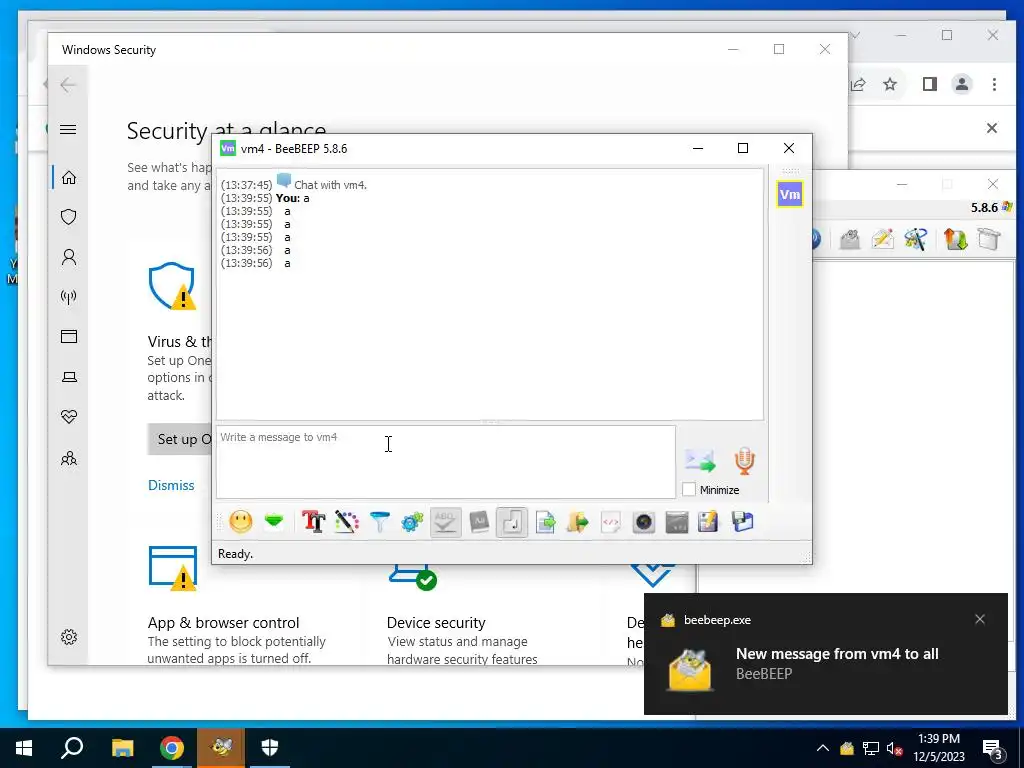1024x768 pixels.
Task: Click the purple Vm user avatar
Action: coord(790,195)
